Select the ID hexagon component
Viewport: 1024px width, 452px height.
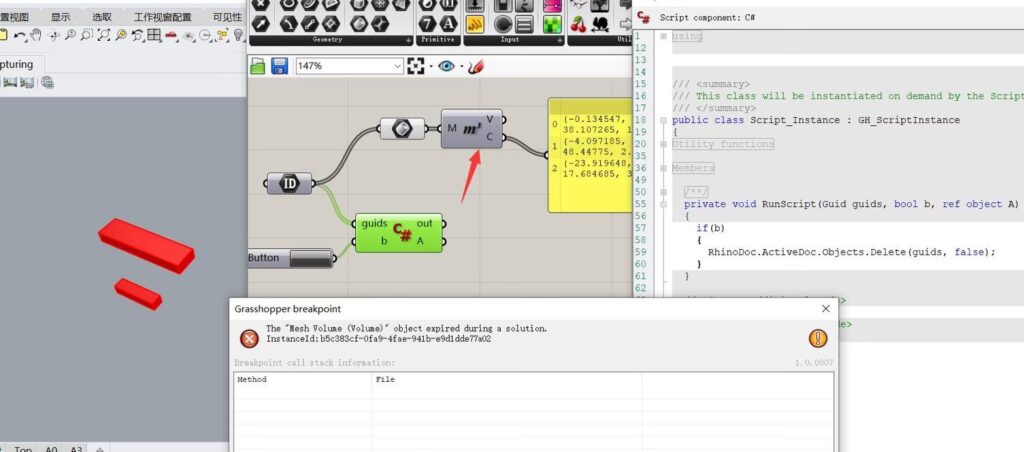(x=288, y=183)
